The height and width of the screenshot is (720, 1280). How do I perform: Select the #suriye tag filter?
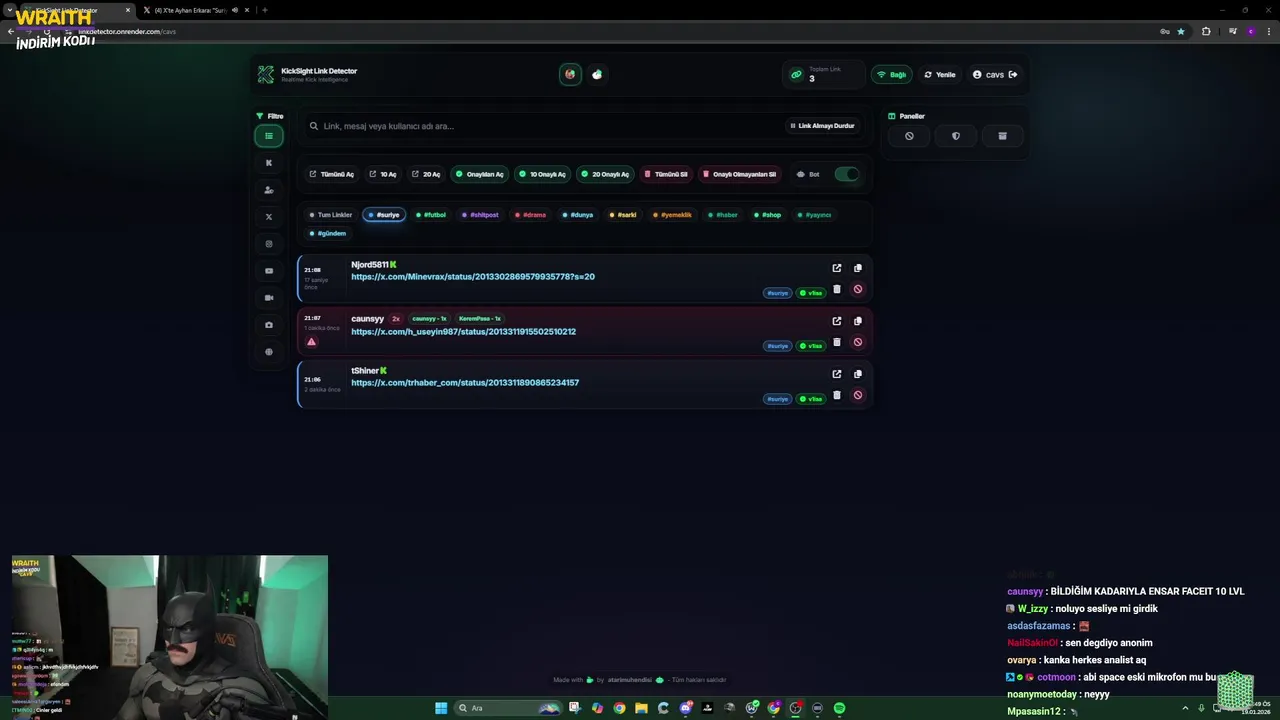click(x=384, y=215)
